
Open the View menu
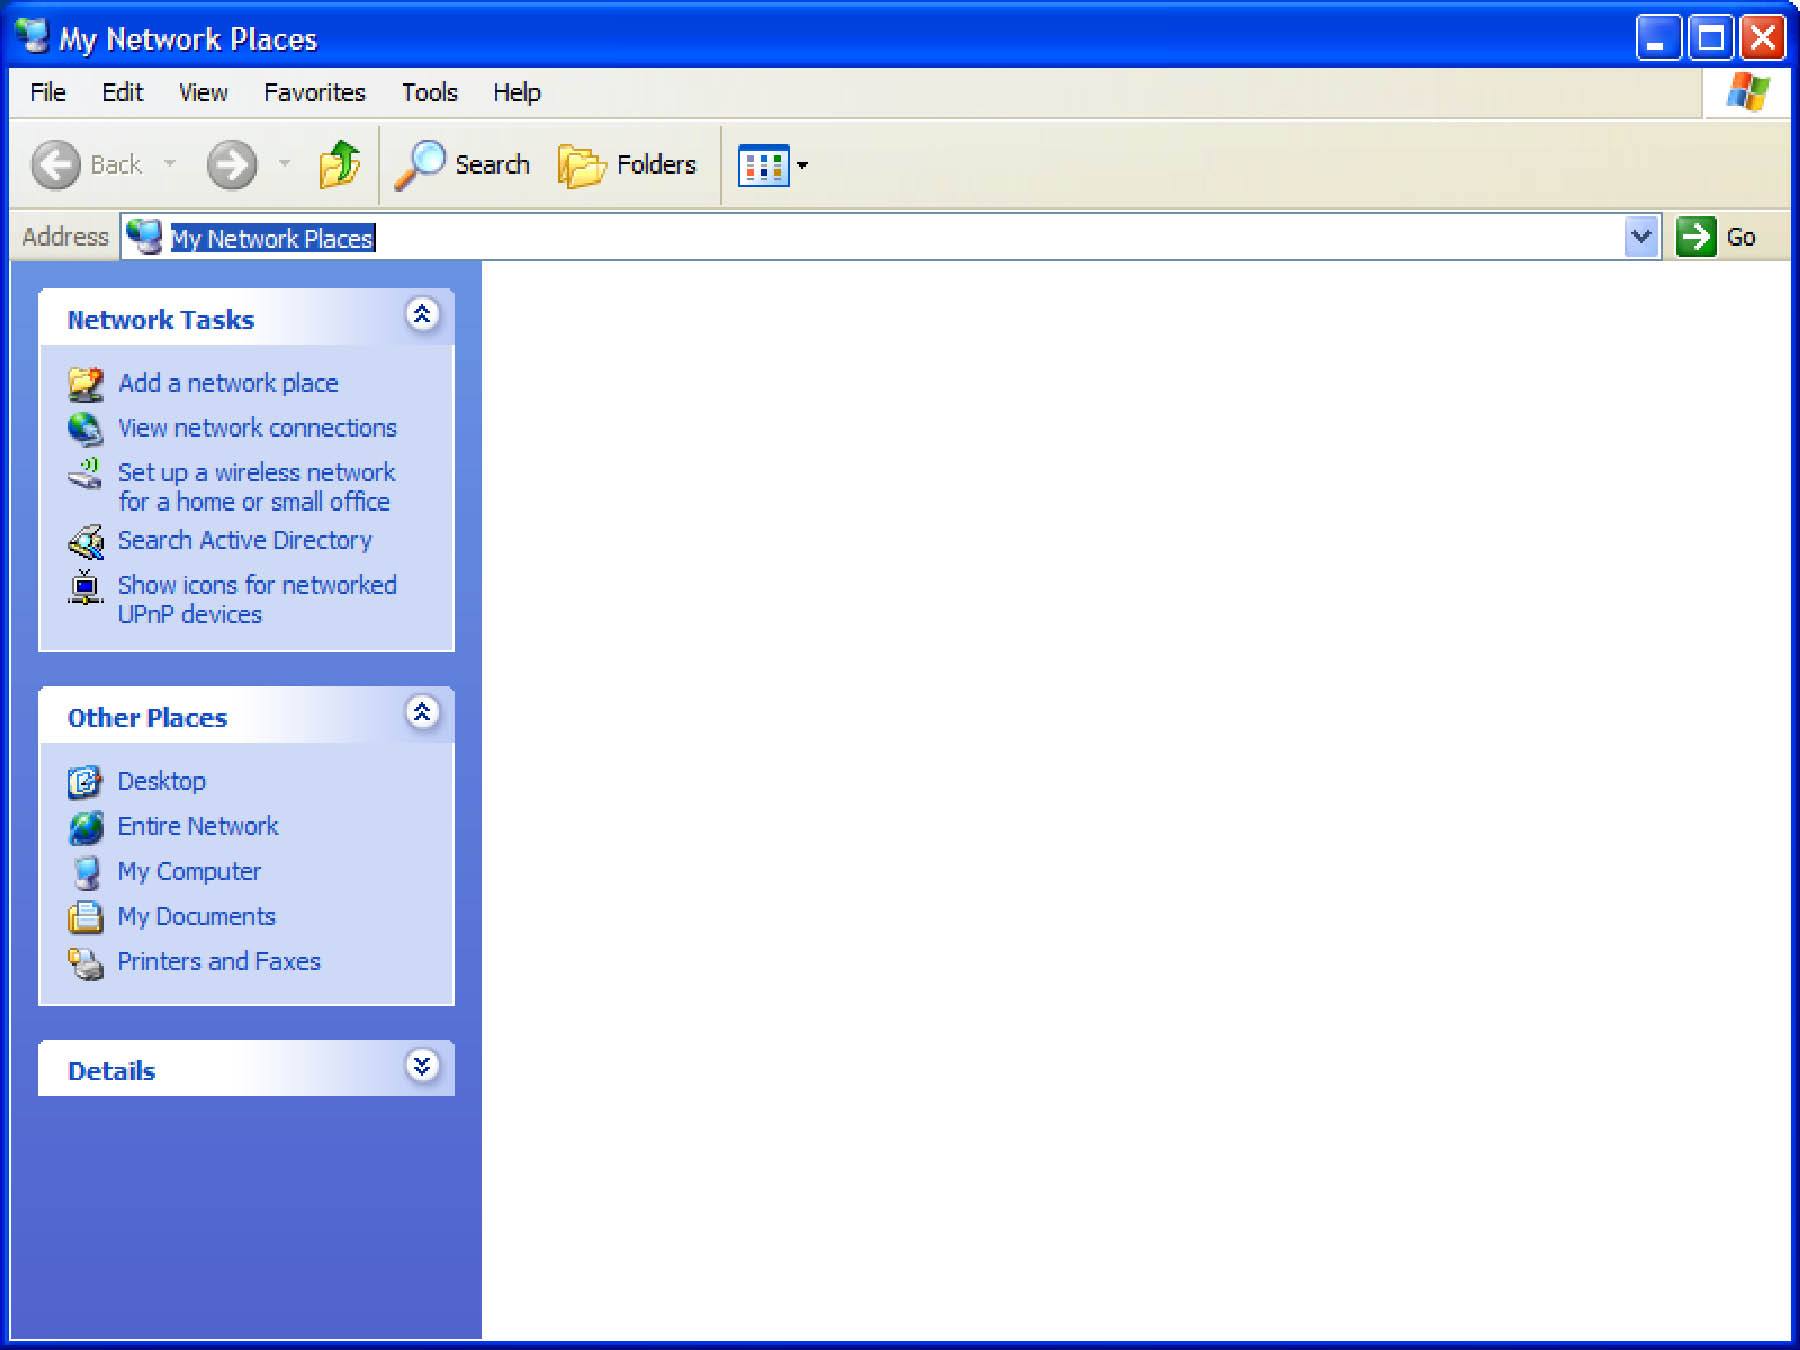pyautogui.click(x=203, y=92)
